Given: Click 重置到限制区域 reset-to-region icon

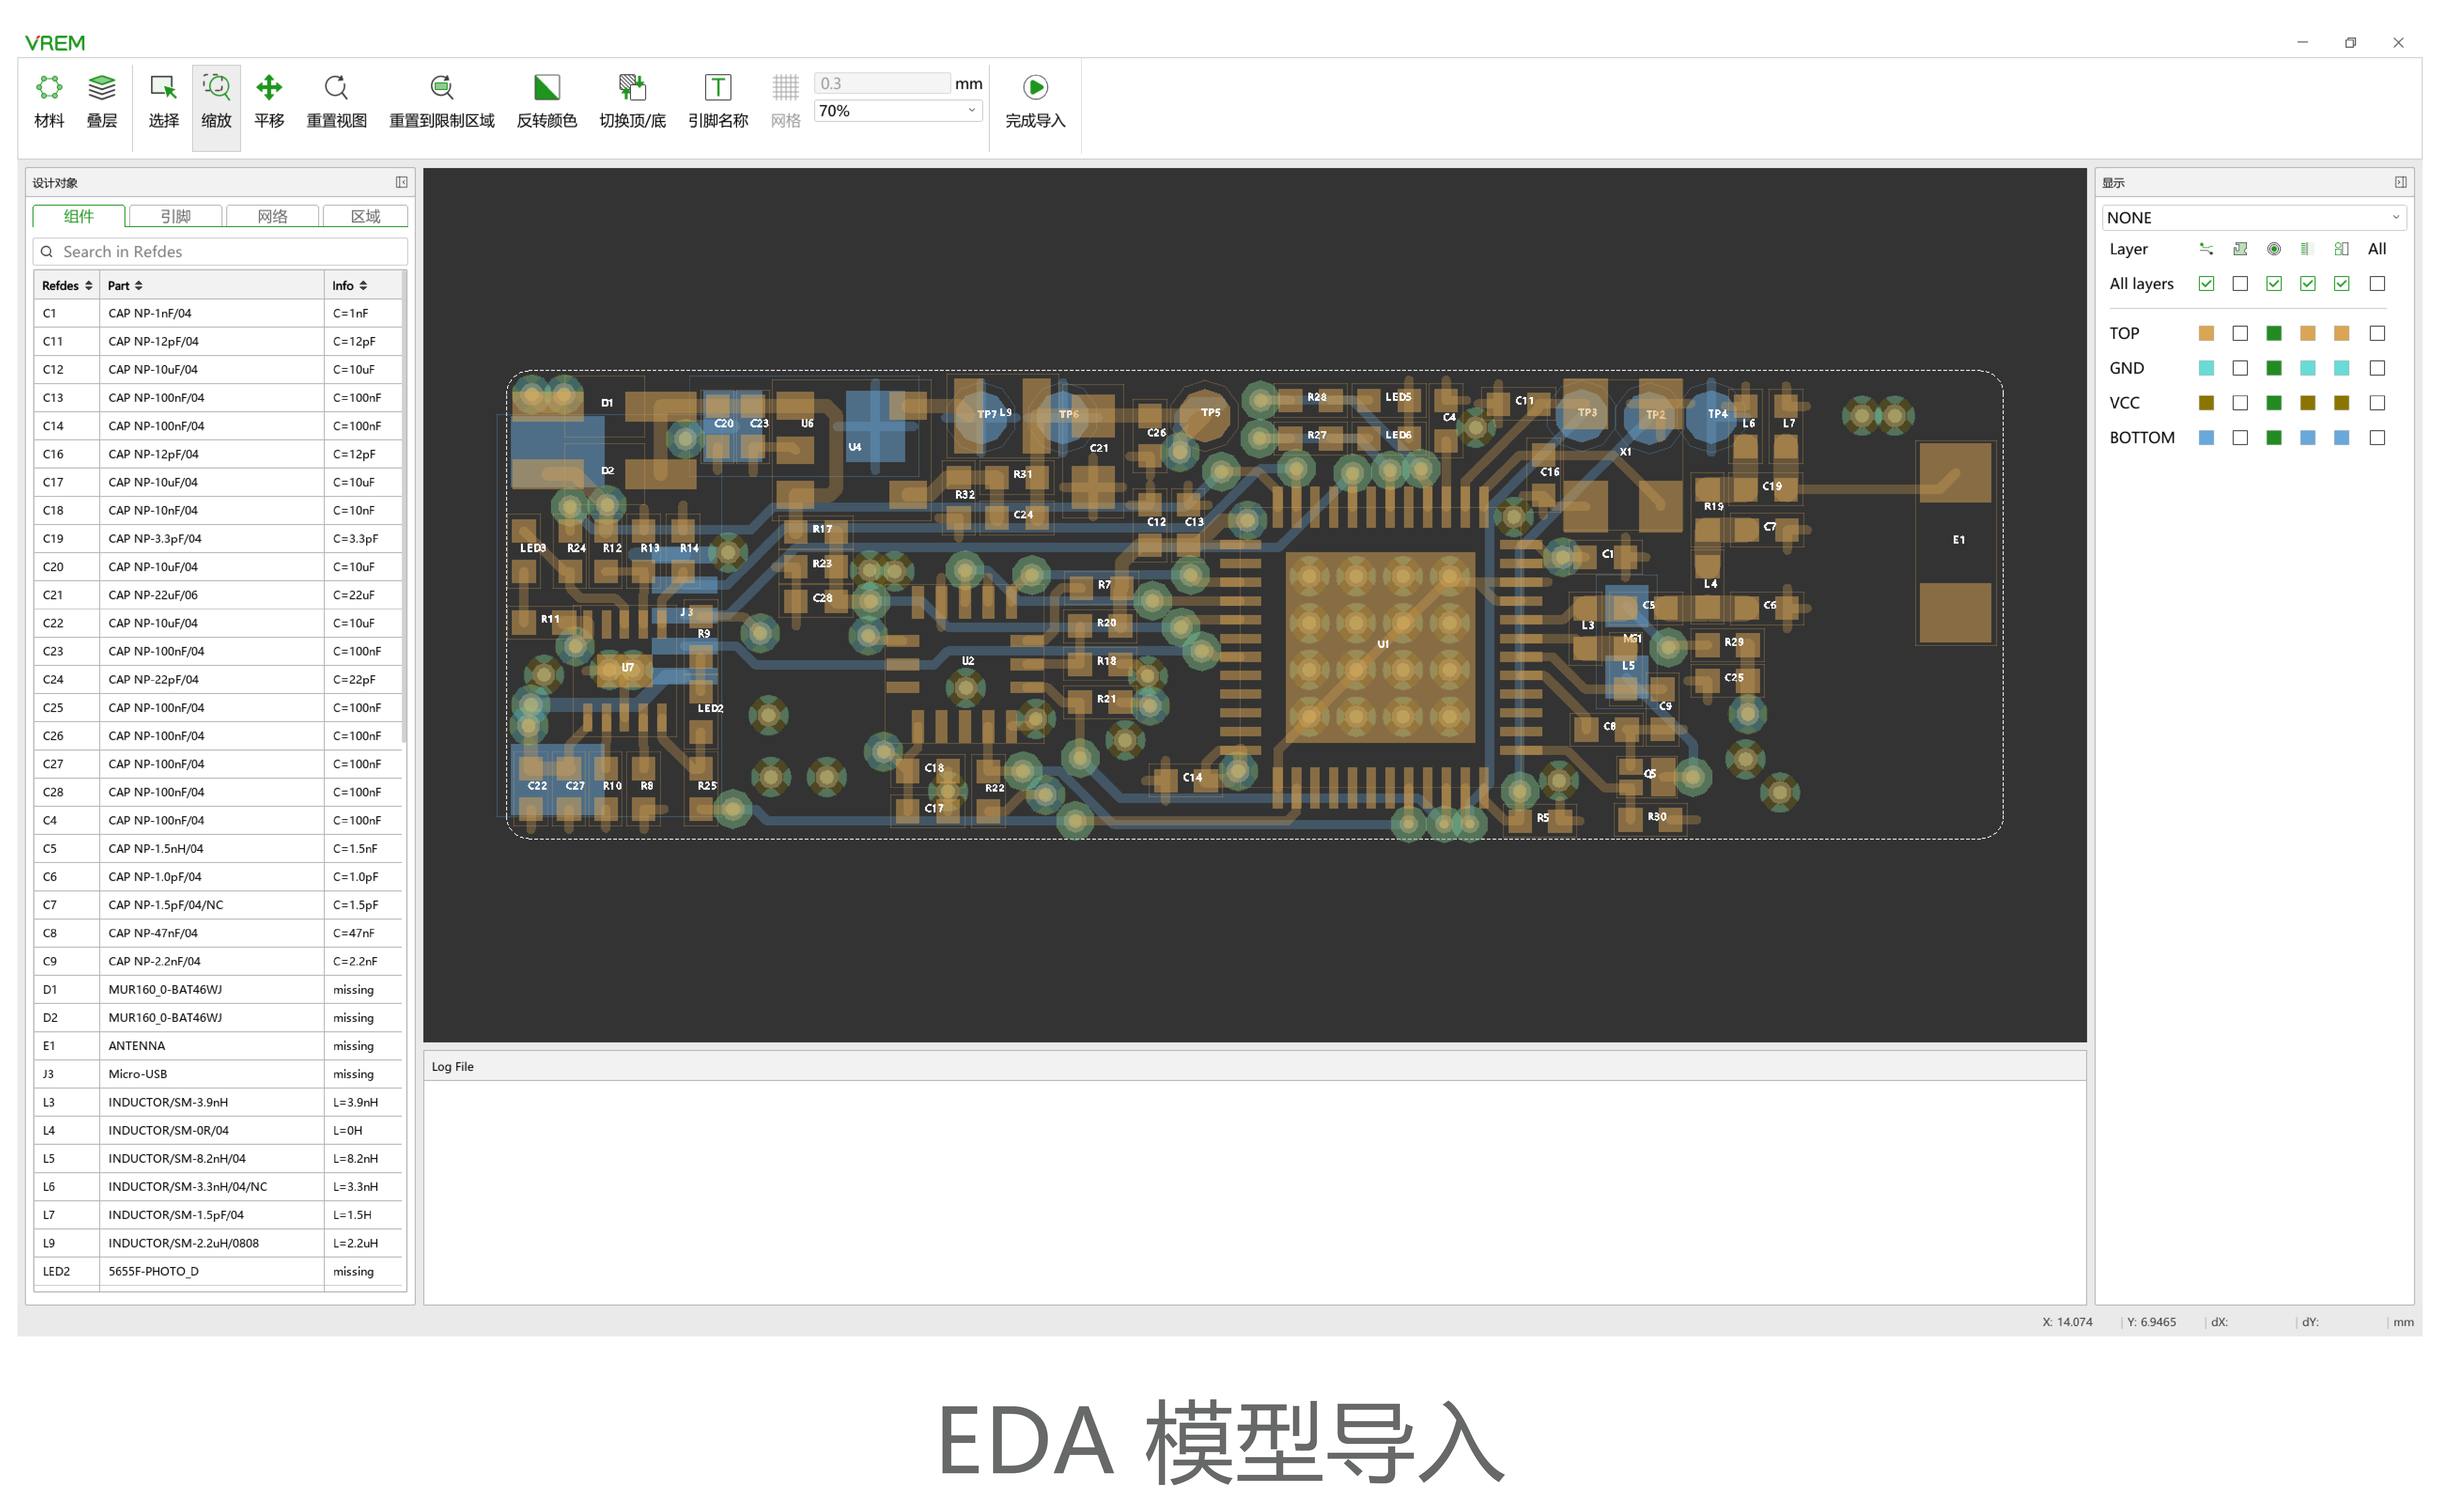Looking at the screenshot, I should click(442, 88).
